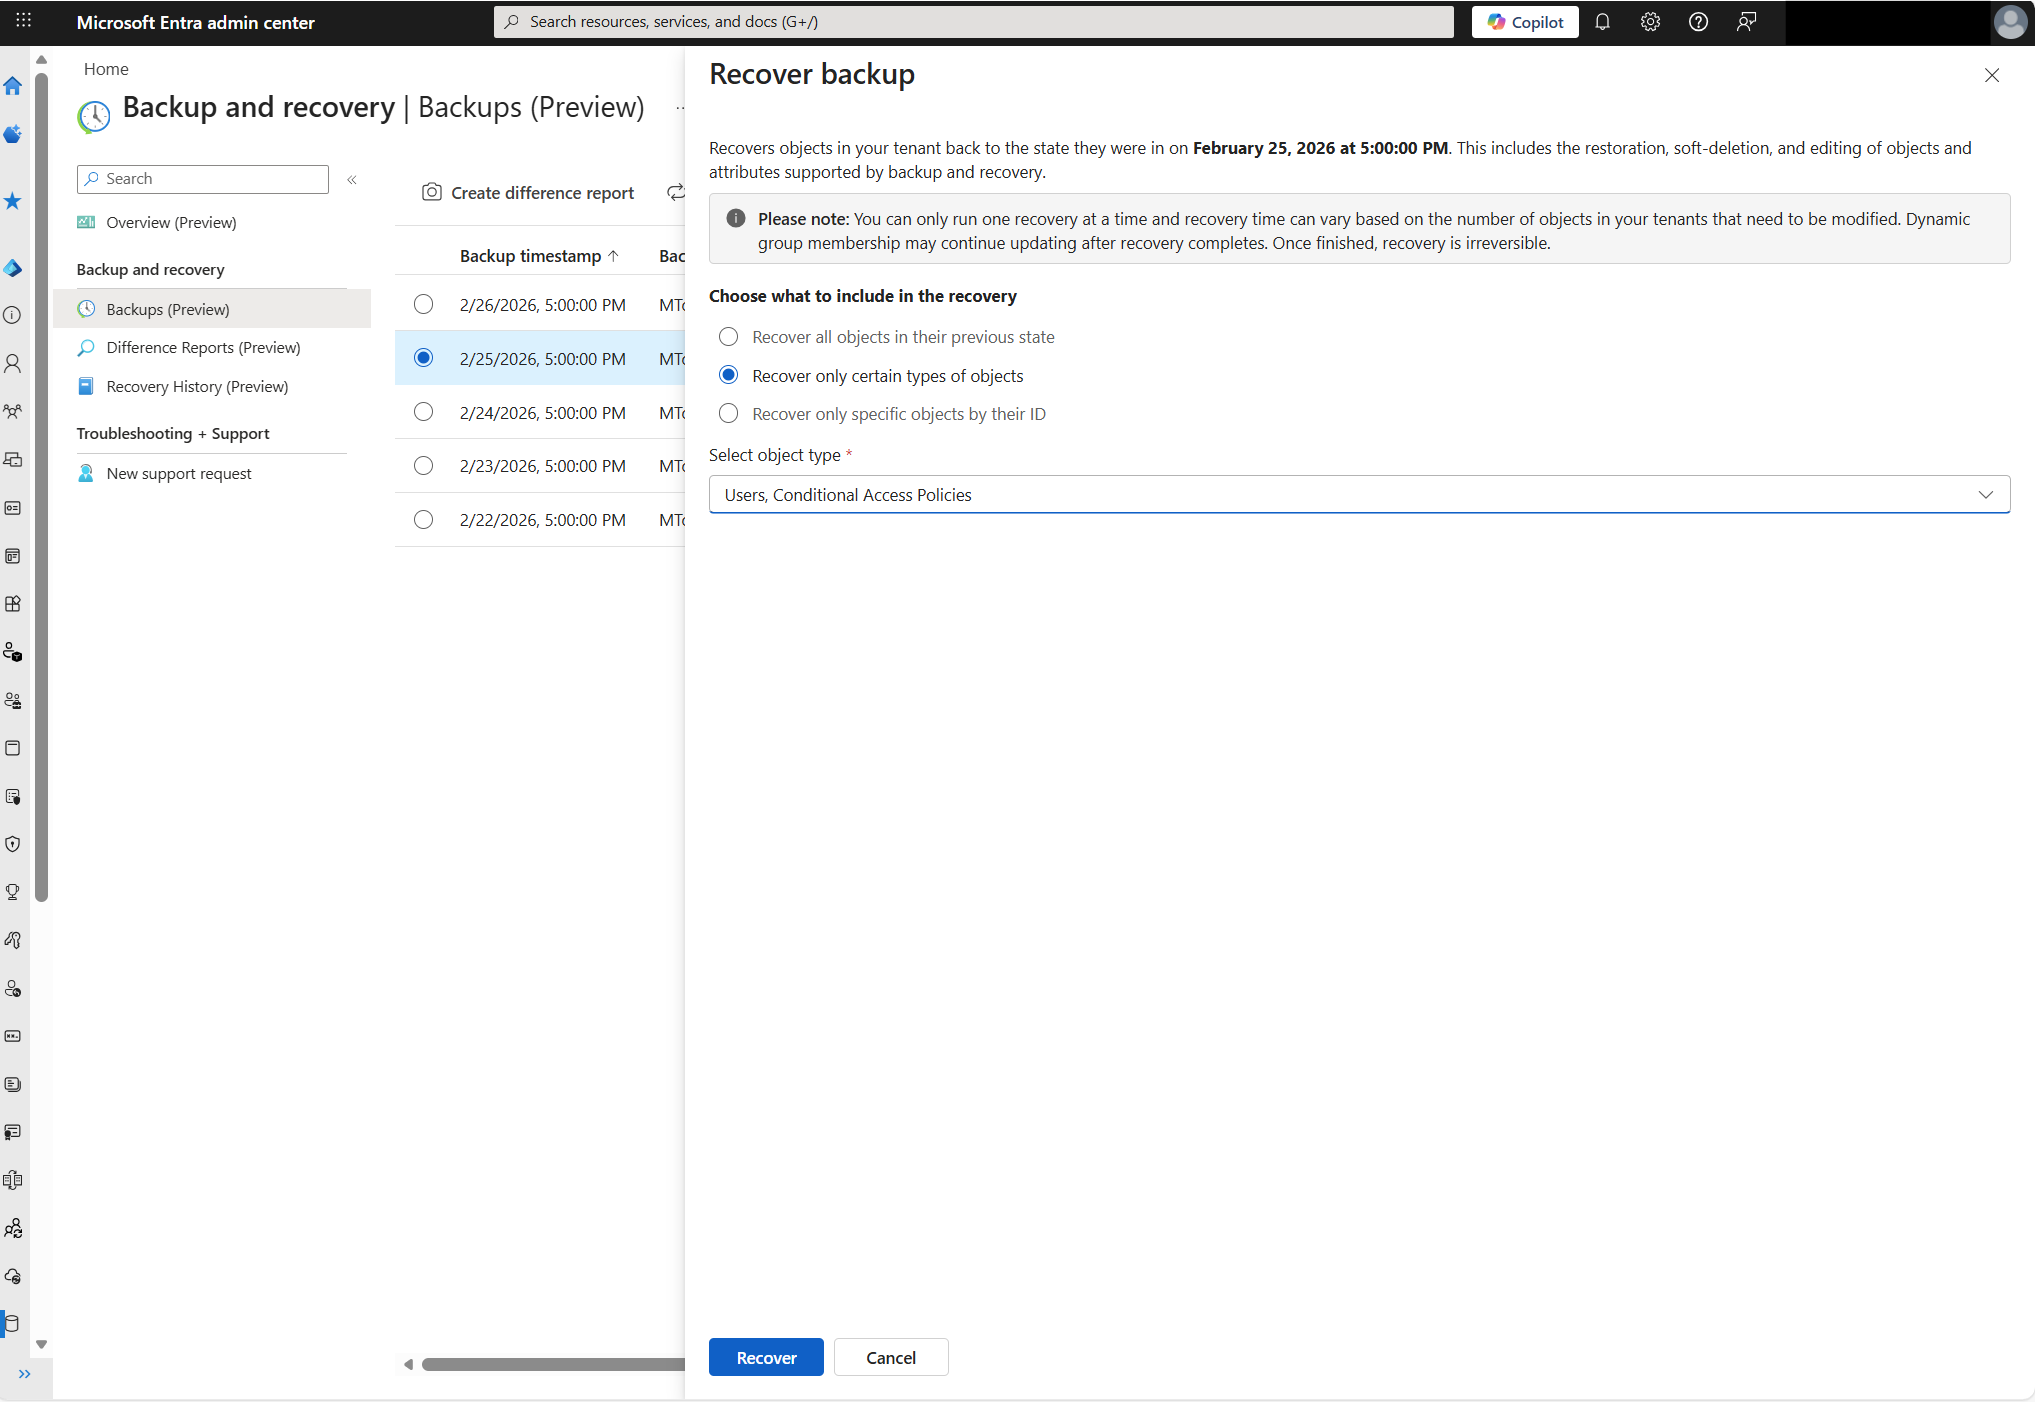
Task: Sort by Backup timestamp column arrow
Action: coord(613,255)
